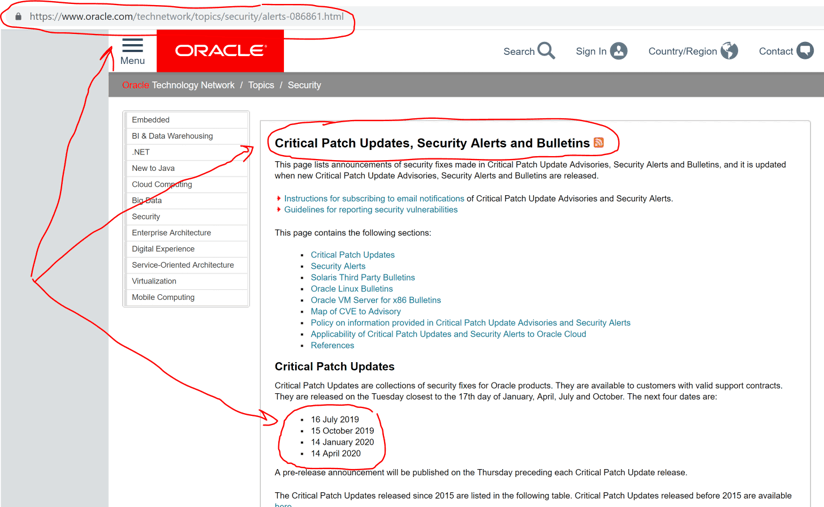
Task: Click the Search magnifier icon
Action: (547, 51)
